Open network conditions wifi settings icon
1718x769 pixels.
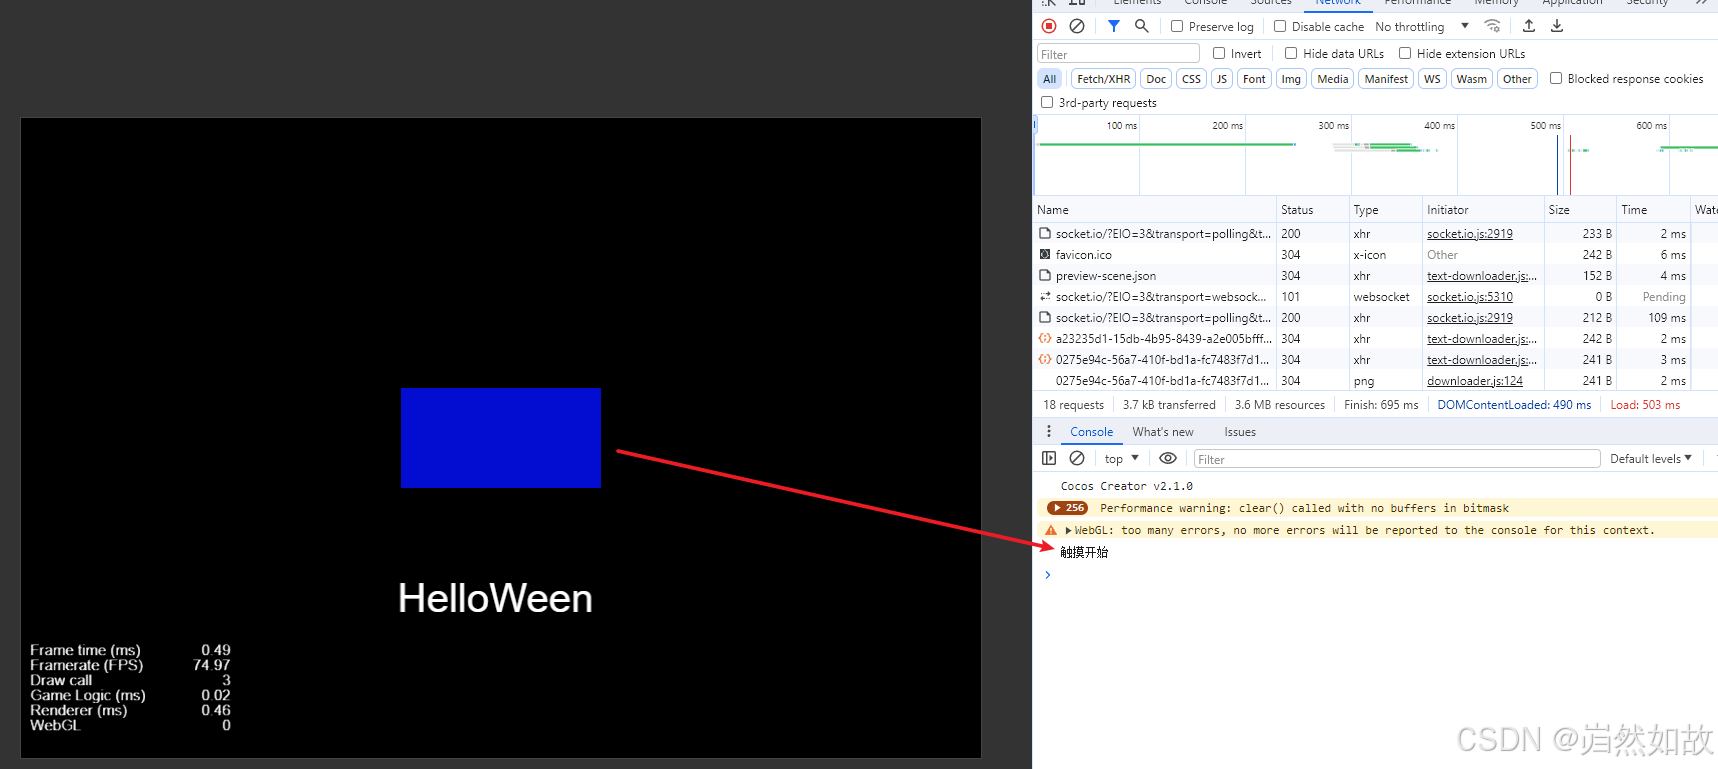click(1492, 26)
